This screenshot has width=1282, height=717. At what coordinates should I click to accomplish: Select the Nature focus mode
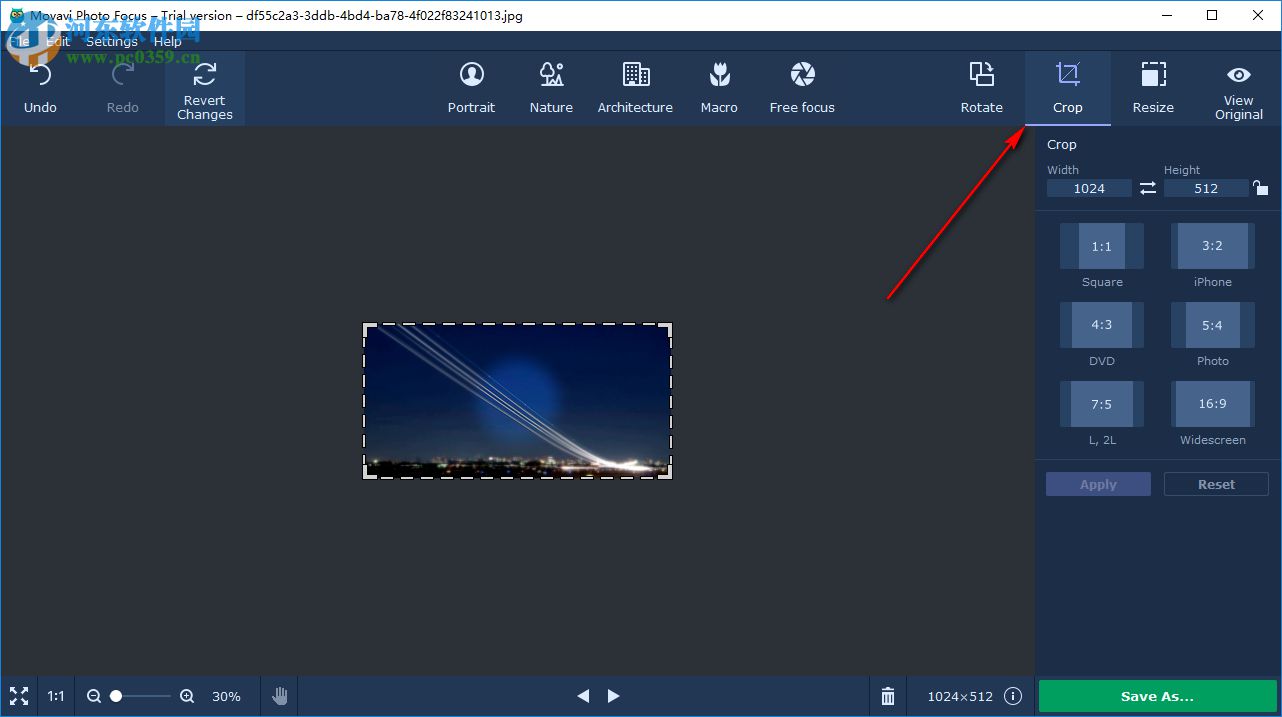tap(551, 88)
